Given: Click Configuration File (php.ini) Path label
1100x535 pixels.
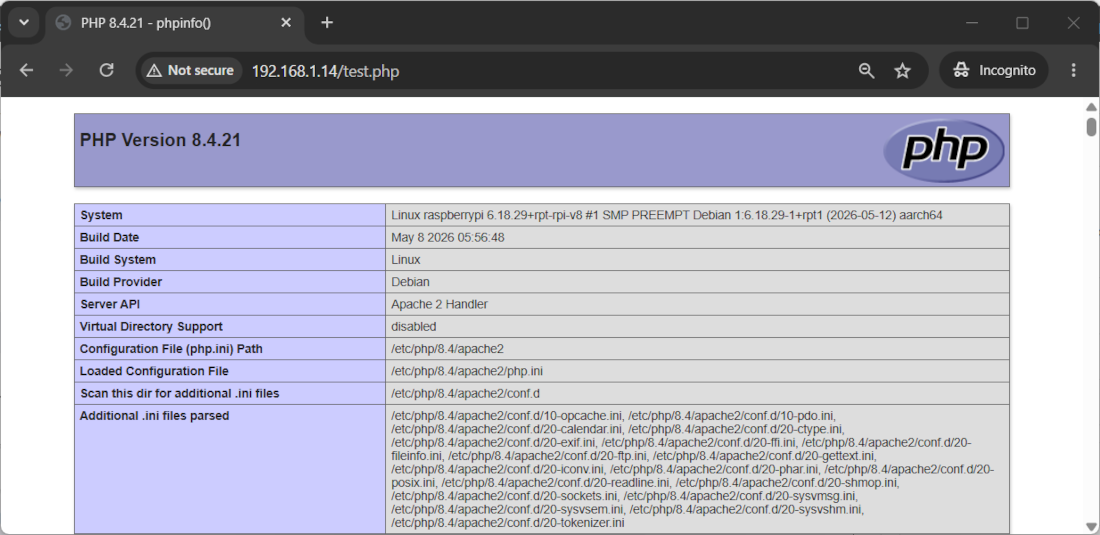Looking at the screenshot, I should (171, 349).
